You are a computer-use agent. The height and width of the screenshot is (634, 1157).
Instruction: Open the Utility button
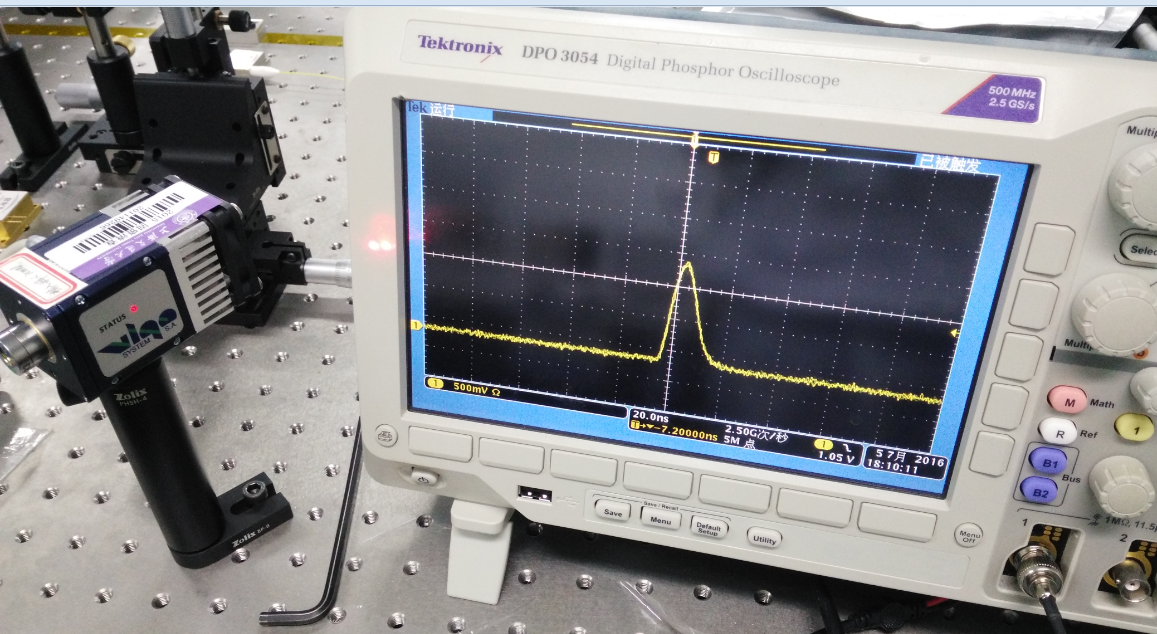[x=764, y=539]
